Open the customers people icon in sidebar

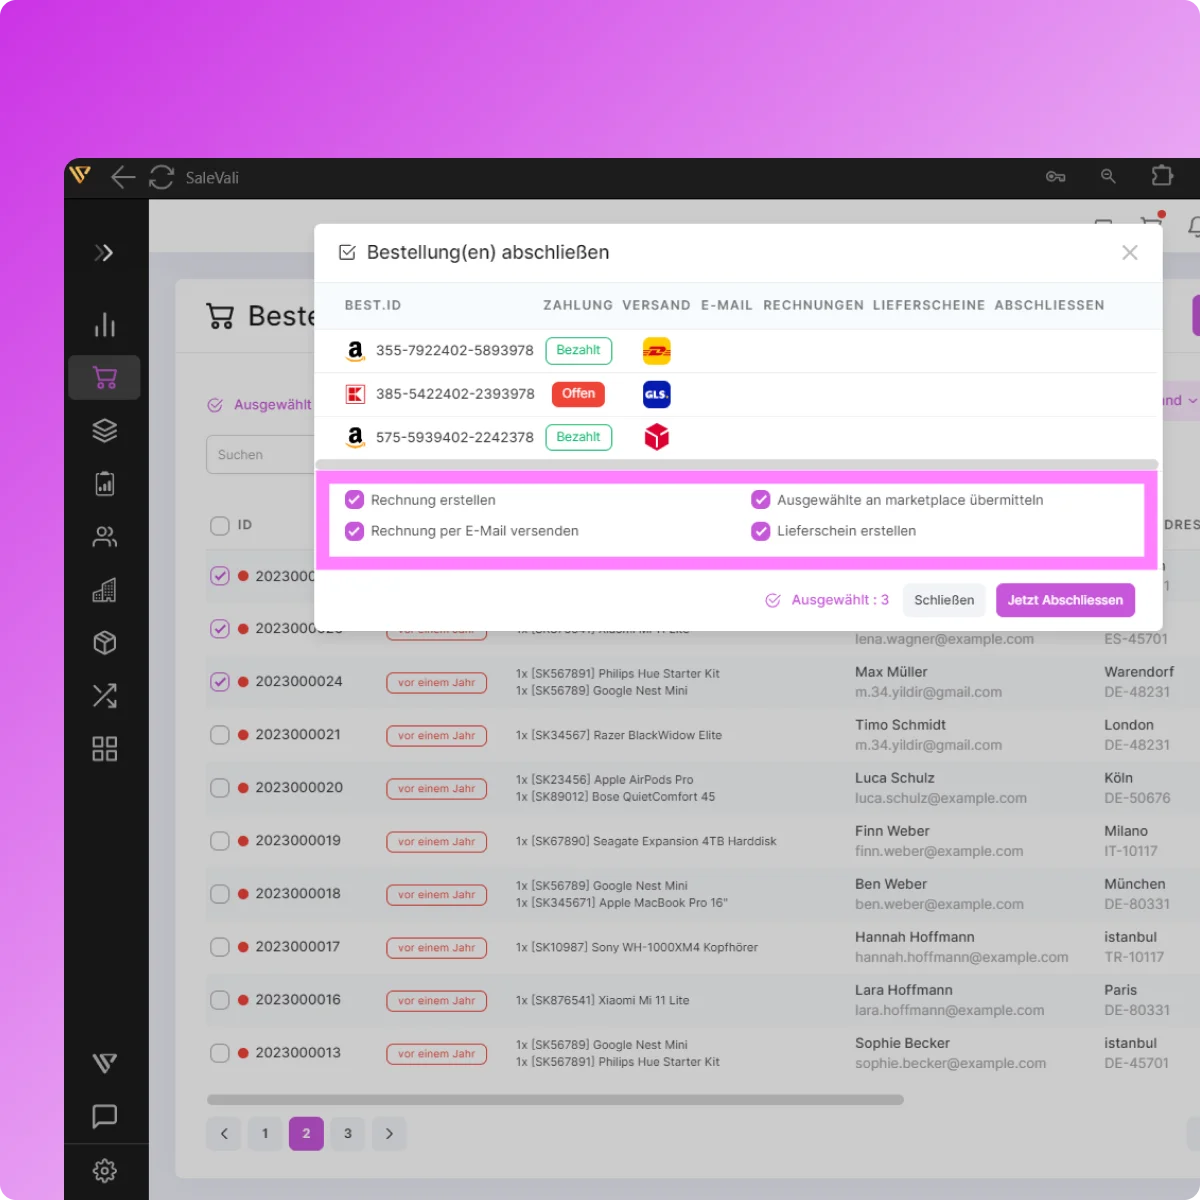pyautogui.click(x=105, y=537)
